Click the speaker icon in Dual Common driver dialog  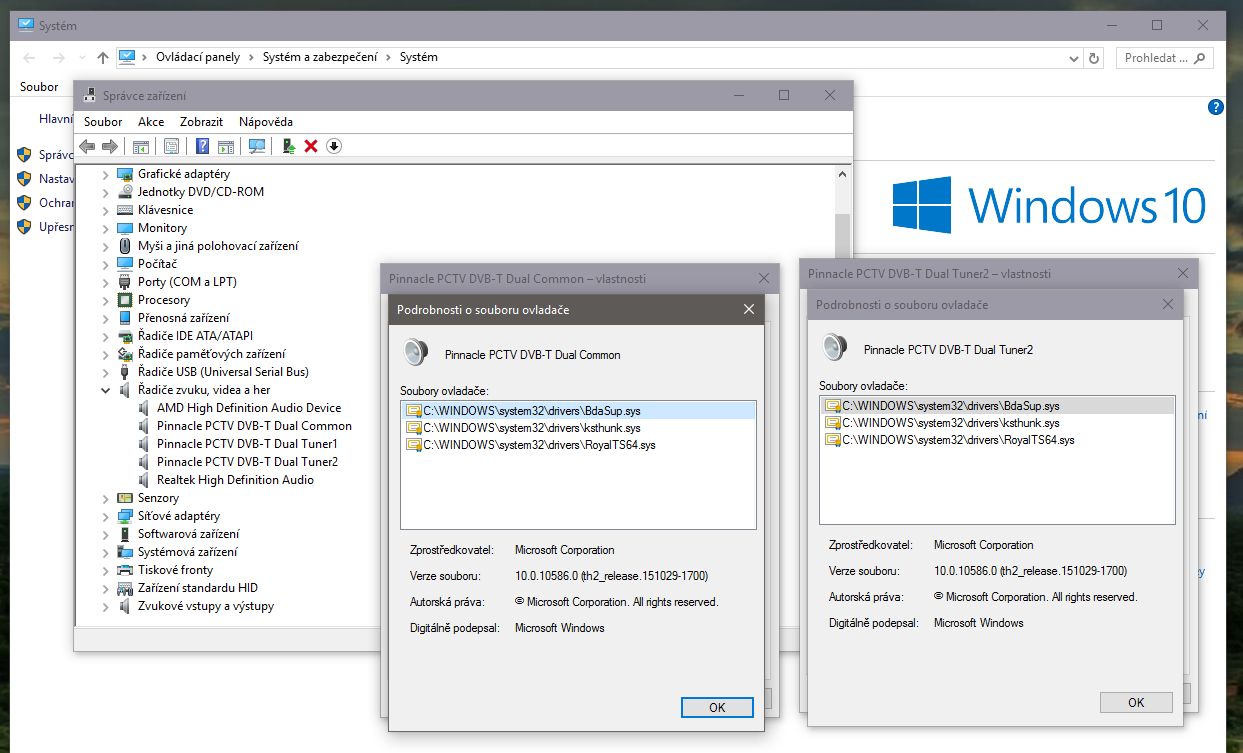click(415, 353)
